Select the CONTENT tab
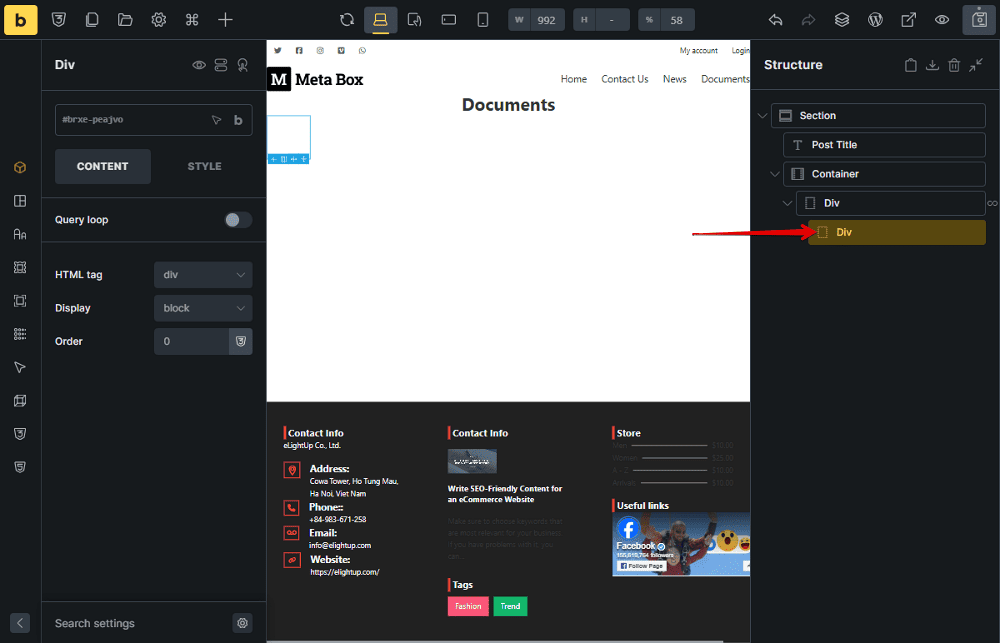 102,166
